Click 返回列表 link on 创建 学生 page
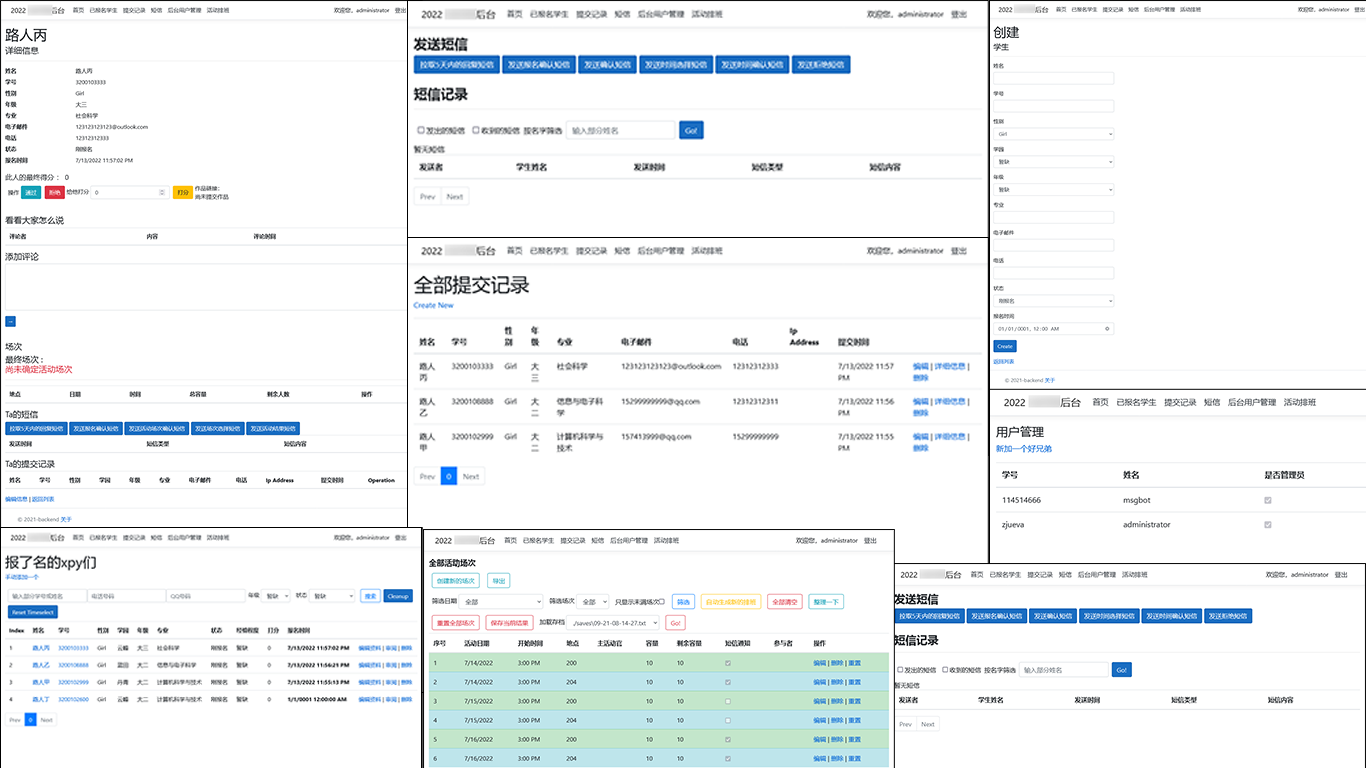Viewport: 1366px width, 768px height. coord(1003,361)
